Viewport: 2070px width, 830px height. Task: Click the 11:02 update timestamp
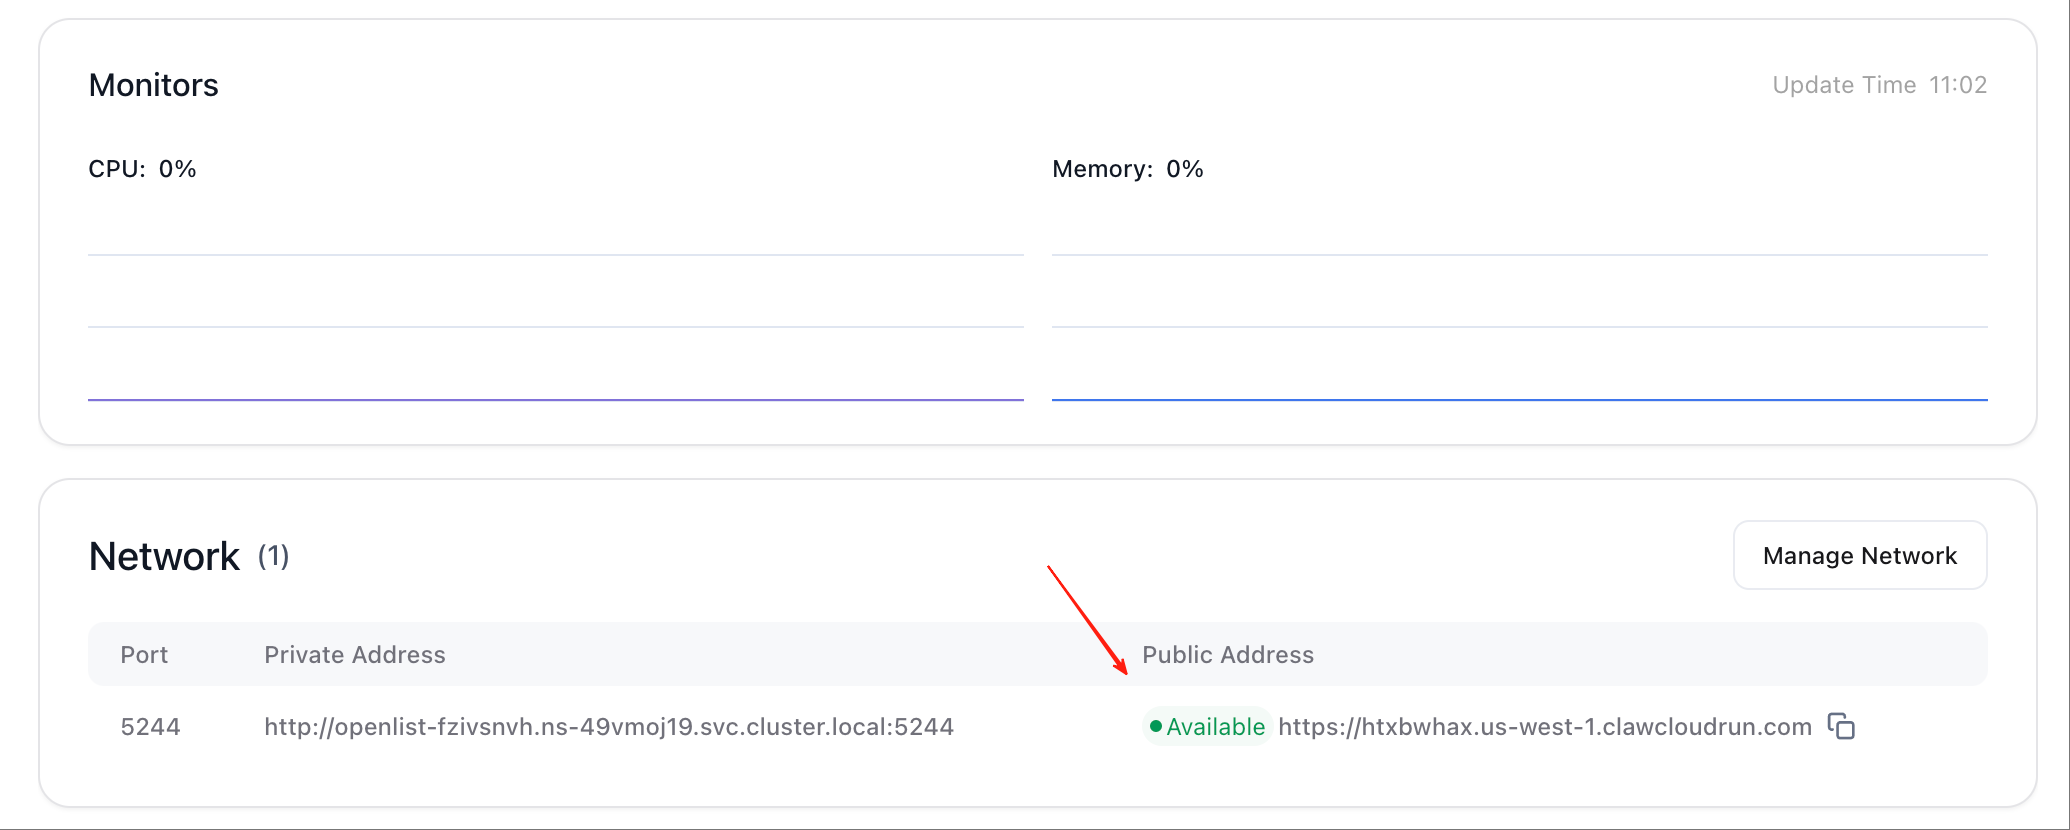1957,85
